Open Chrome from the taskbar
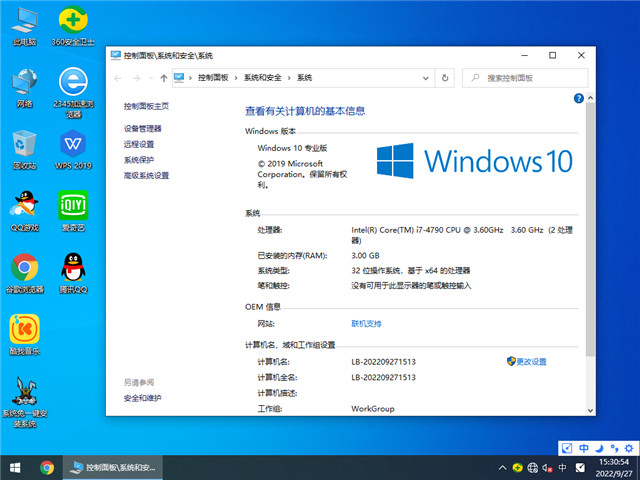Viewport: 640px width, 480px height. (x=47, y=467)
